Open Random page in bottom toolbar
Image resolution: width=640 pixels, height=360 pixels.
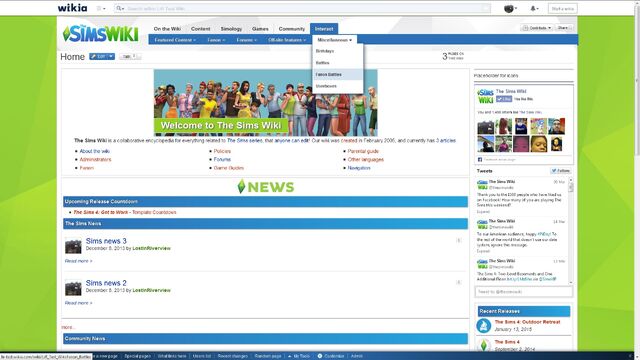(x=268, y=356)
